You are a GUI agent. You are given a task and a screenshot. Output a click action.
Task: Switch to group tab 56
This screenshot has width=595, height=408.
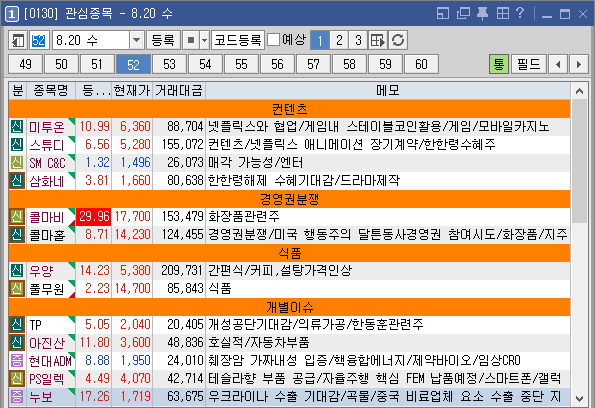[x=277, y=64]
